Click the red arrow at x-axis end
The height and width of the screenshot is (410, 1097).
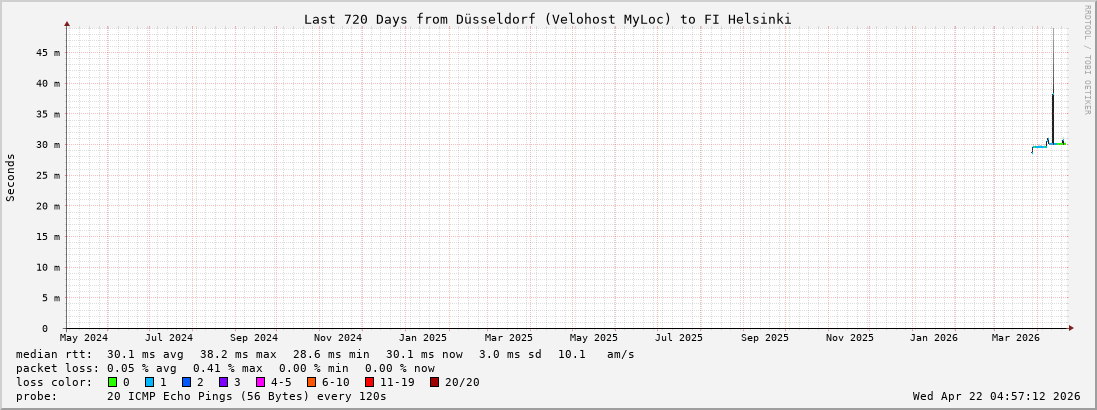[x=1071, y=328]
